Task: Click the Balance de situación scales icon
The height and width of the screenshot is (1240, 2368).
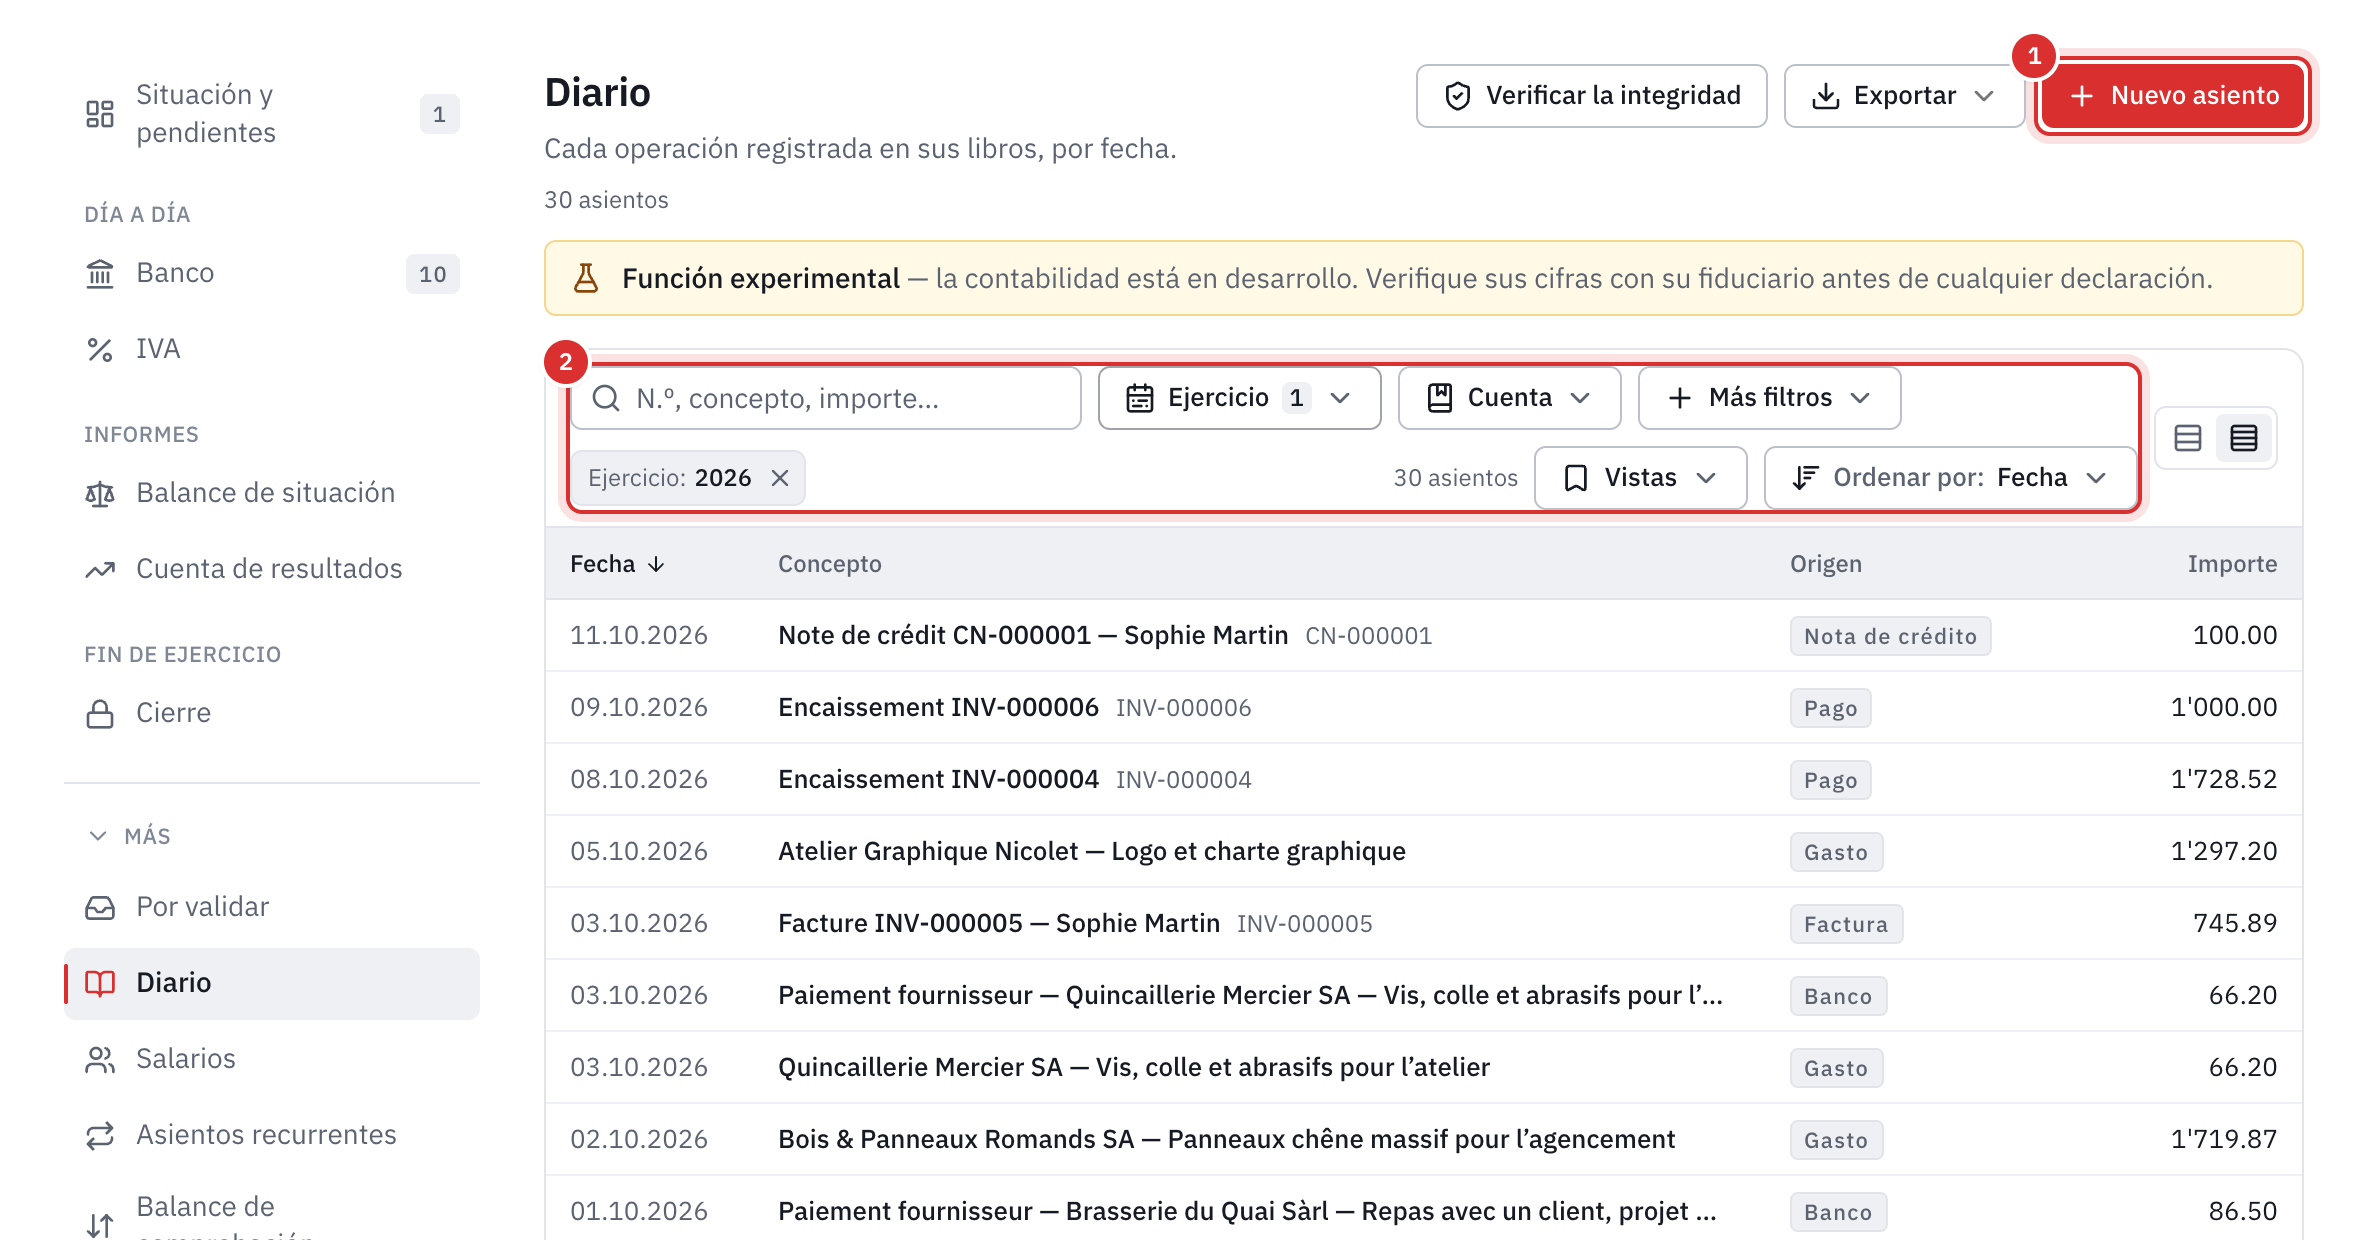Action: tap(100, 493)
